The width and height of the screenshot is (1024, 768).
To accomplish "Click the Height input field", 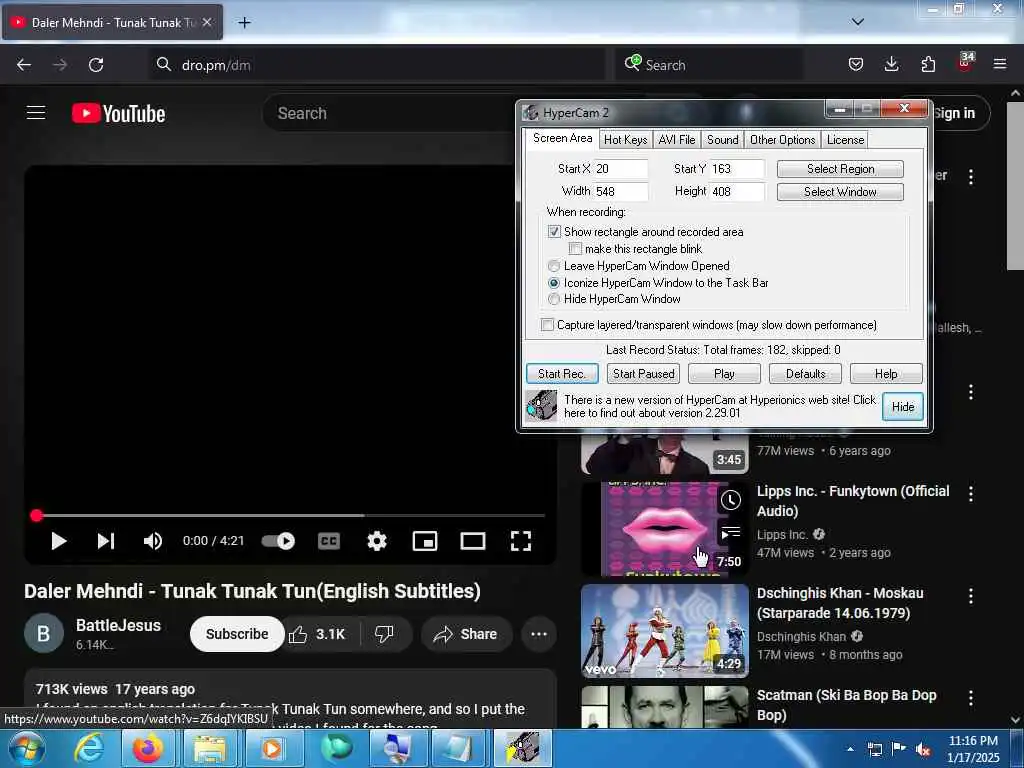I will point(737,191).
